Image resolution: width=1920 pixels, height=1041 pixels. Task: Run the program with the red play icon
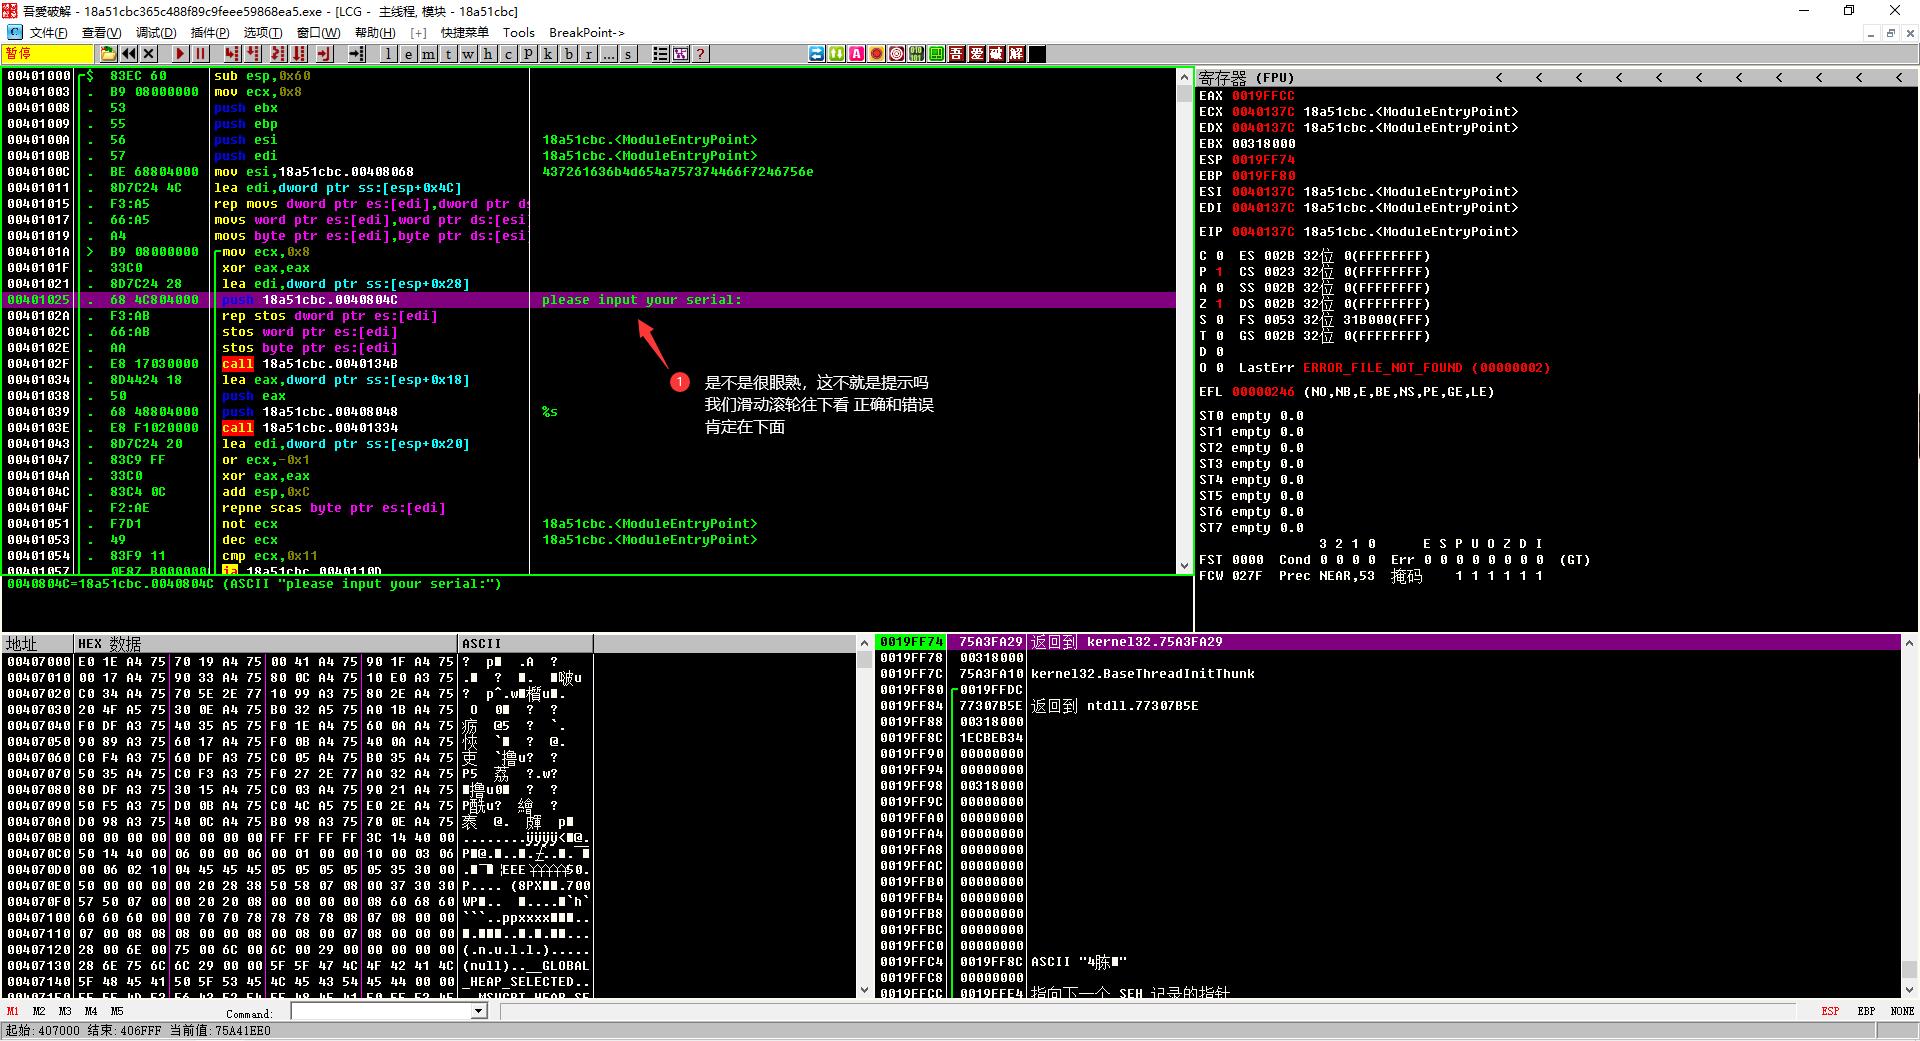[180, 54]
